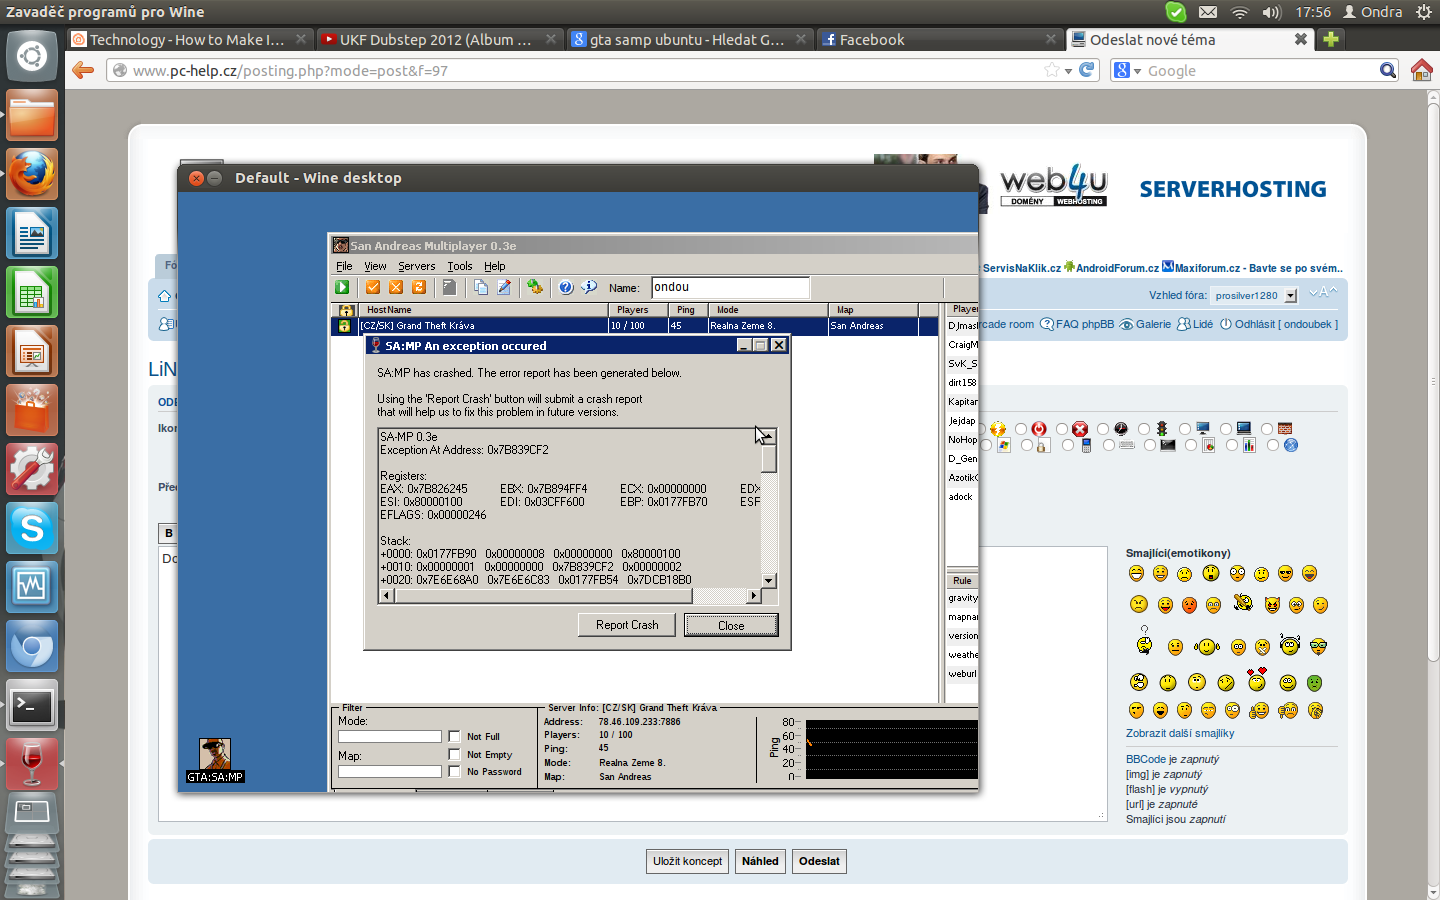The width and height of the screenshot is (1440, 900).
Task: Insert the hearts in-love smiley
Action: 1257,680
